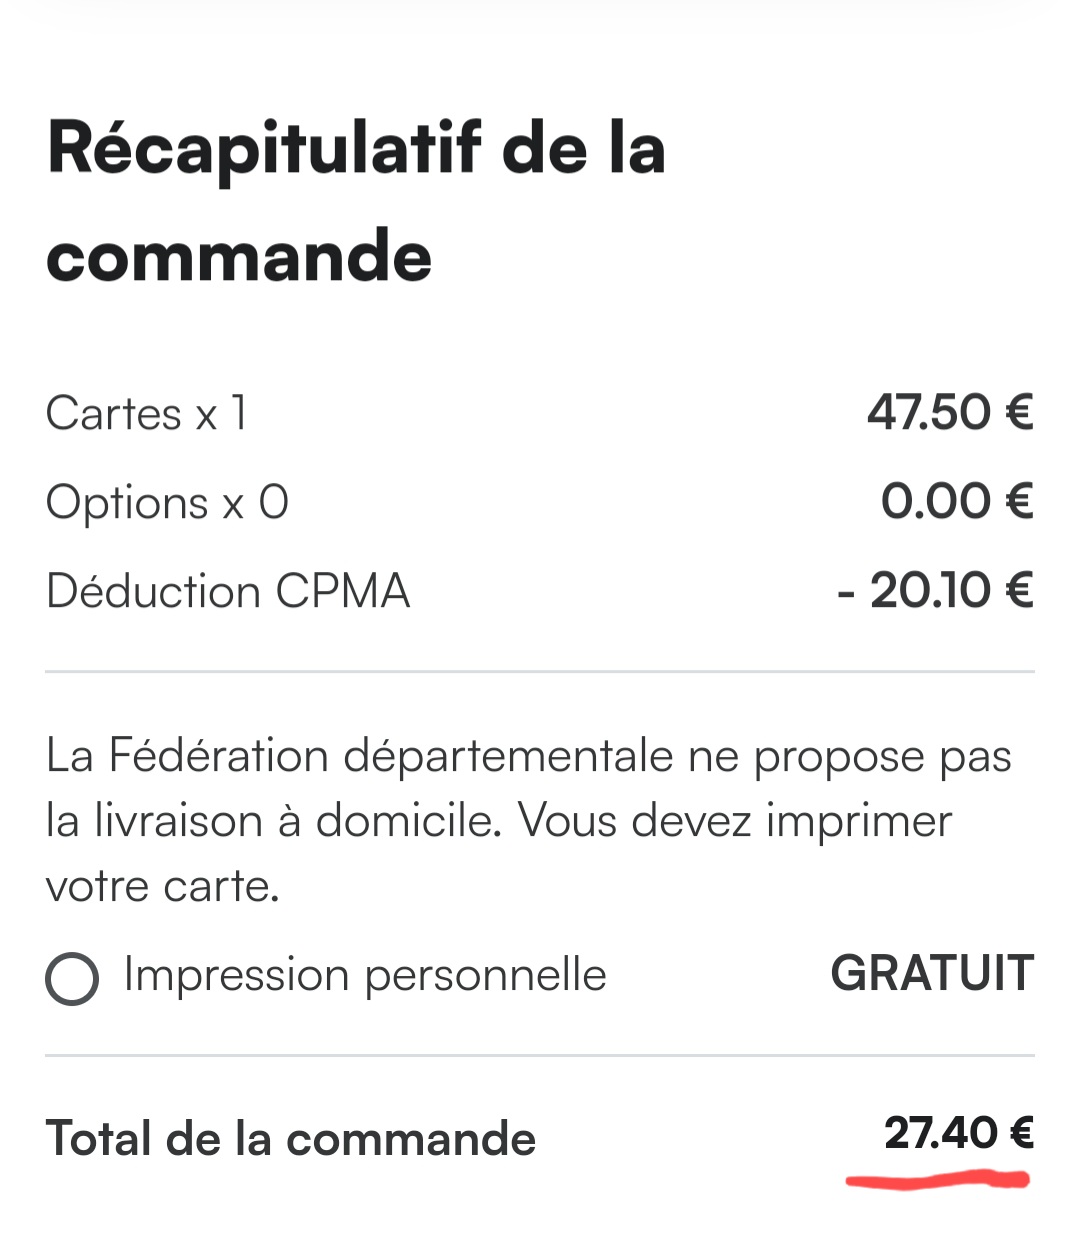The height and width of the screenshot is (1240, 1080).
Task: Click the Déduction CPMA label
Action: pyautogui.click(x=228, y=591)
